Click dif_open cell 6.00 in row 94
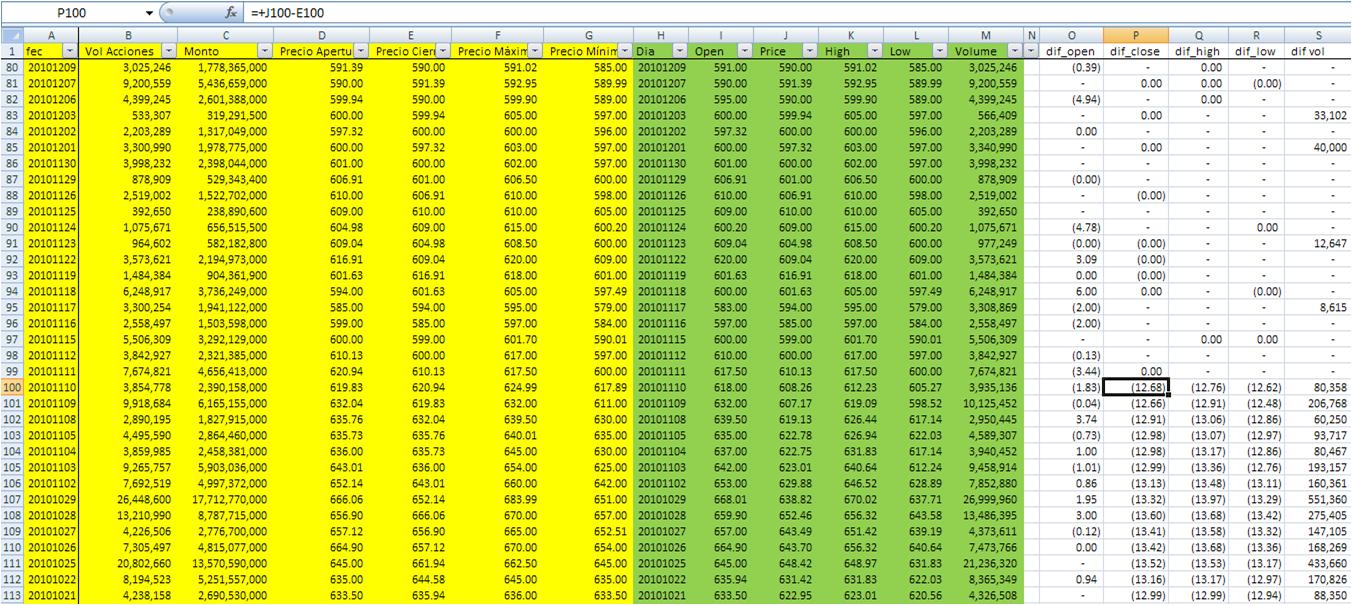1352x605 pixels. click(1071, 291)
